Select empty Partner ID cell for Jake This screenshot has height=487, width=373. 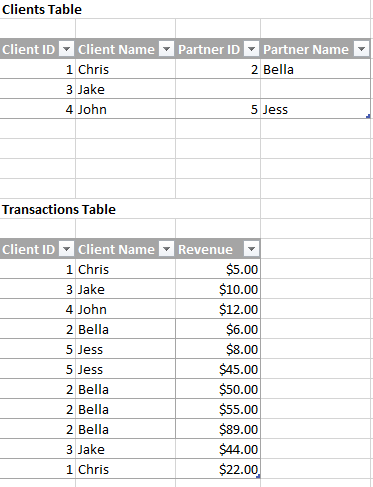pos(218,89)
